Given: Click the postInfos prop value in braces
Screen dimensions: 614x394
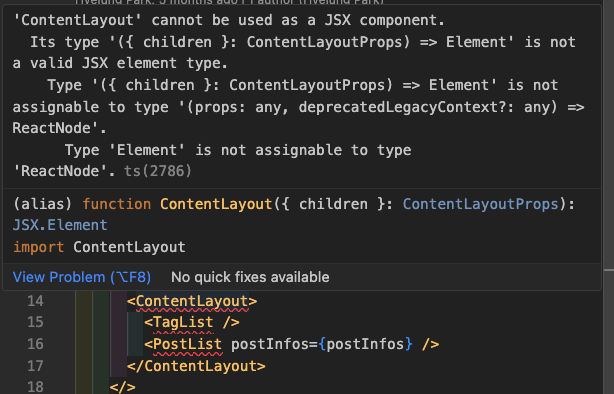Looking at the screenshot, I should [365, 344].
